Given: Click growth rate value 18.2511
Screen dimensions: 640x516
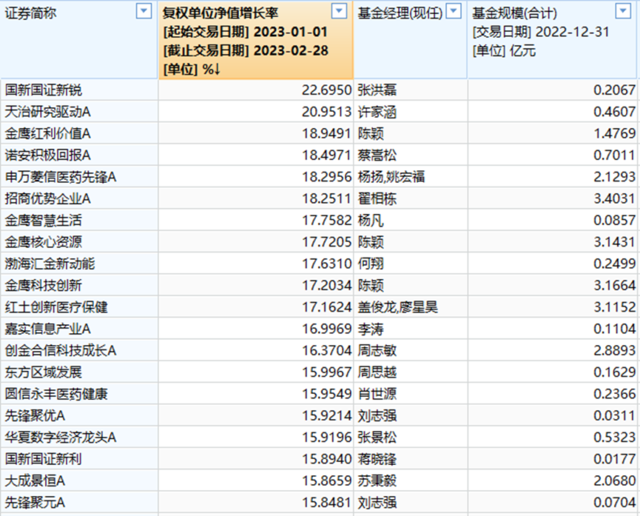Looking at the screenshot, I should (327, 198).
